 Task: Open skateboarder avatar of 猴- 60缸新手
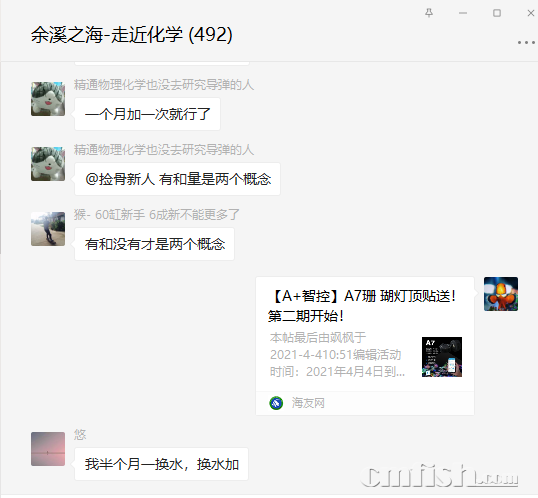pos(48,229)
